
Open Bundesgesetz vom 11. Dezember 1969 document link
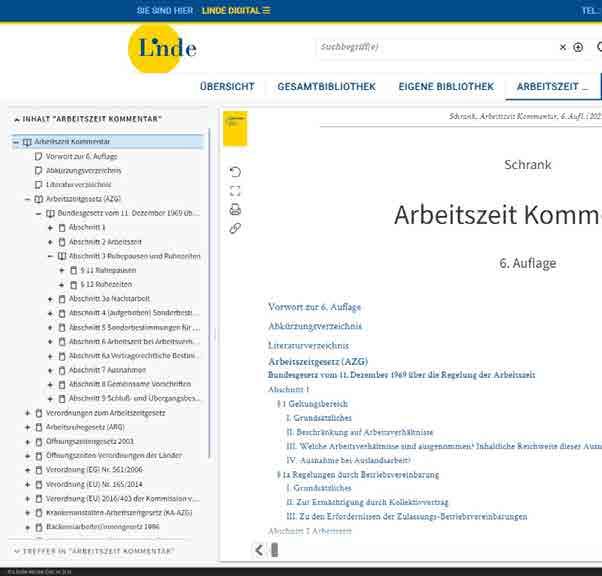(x=402, y=375)
